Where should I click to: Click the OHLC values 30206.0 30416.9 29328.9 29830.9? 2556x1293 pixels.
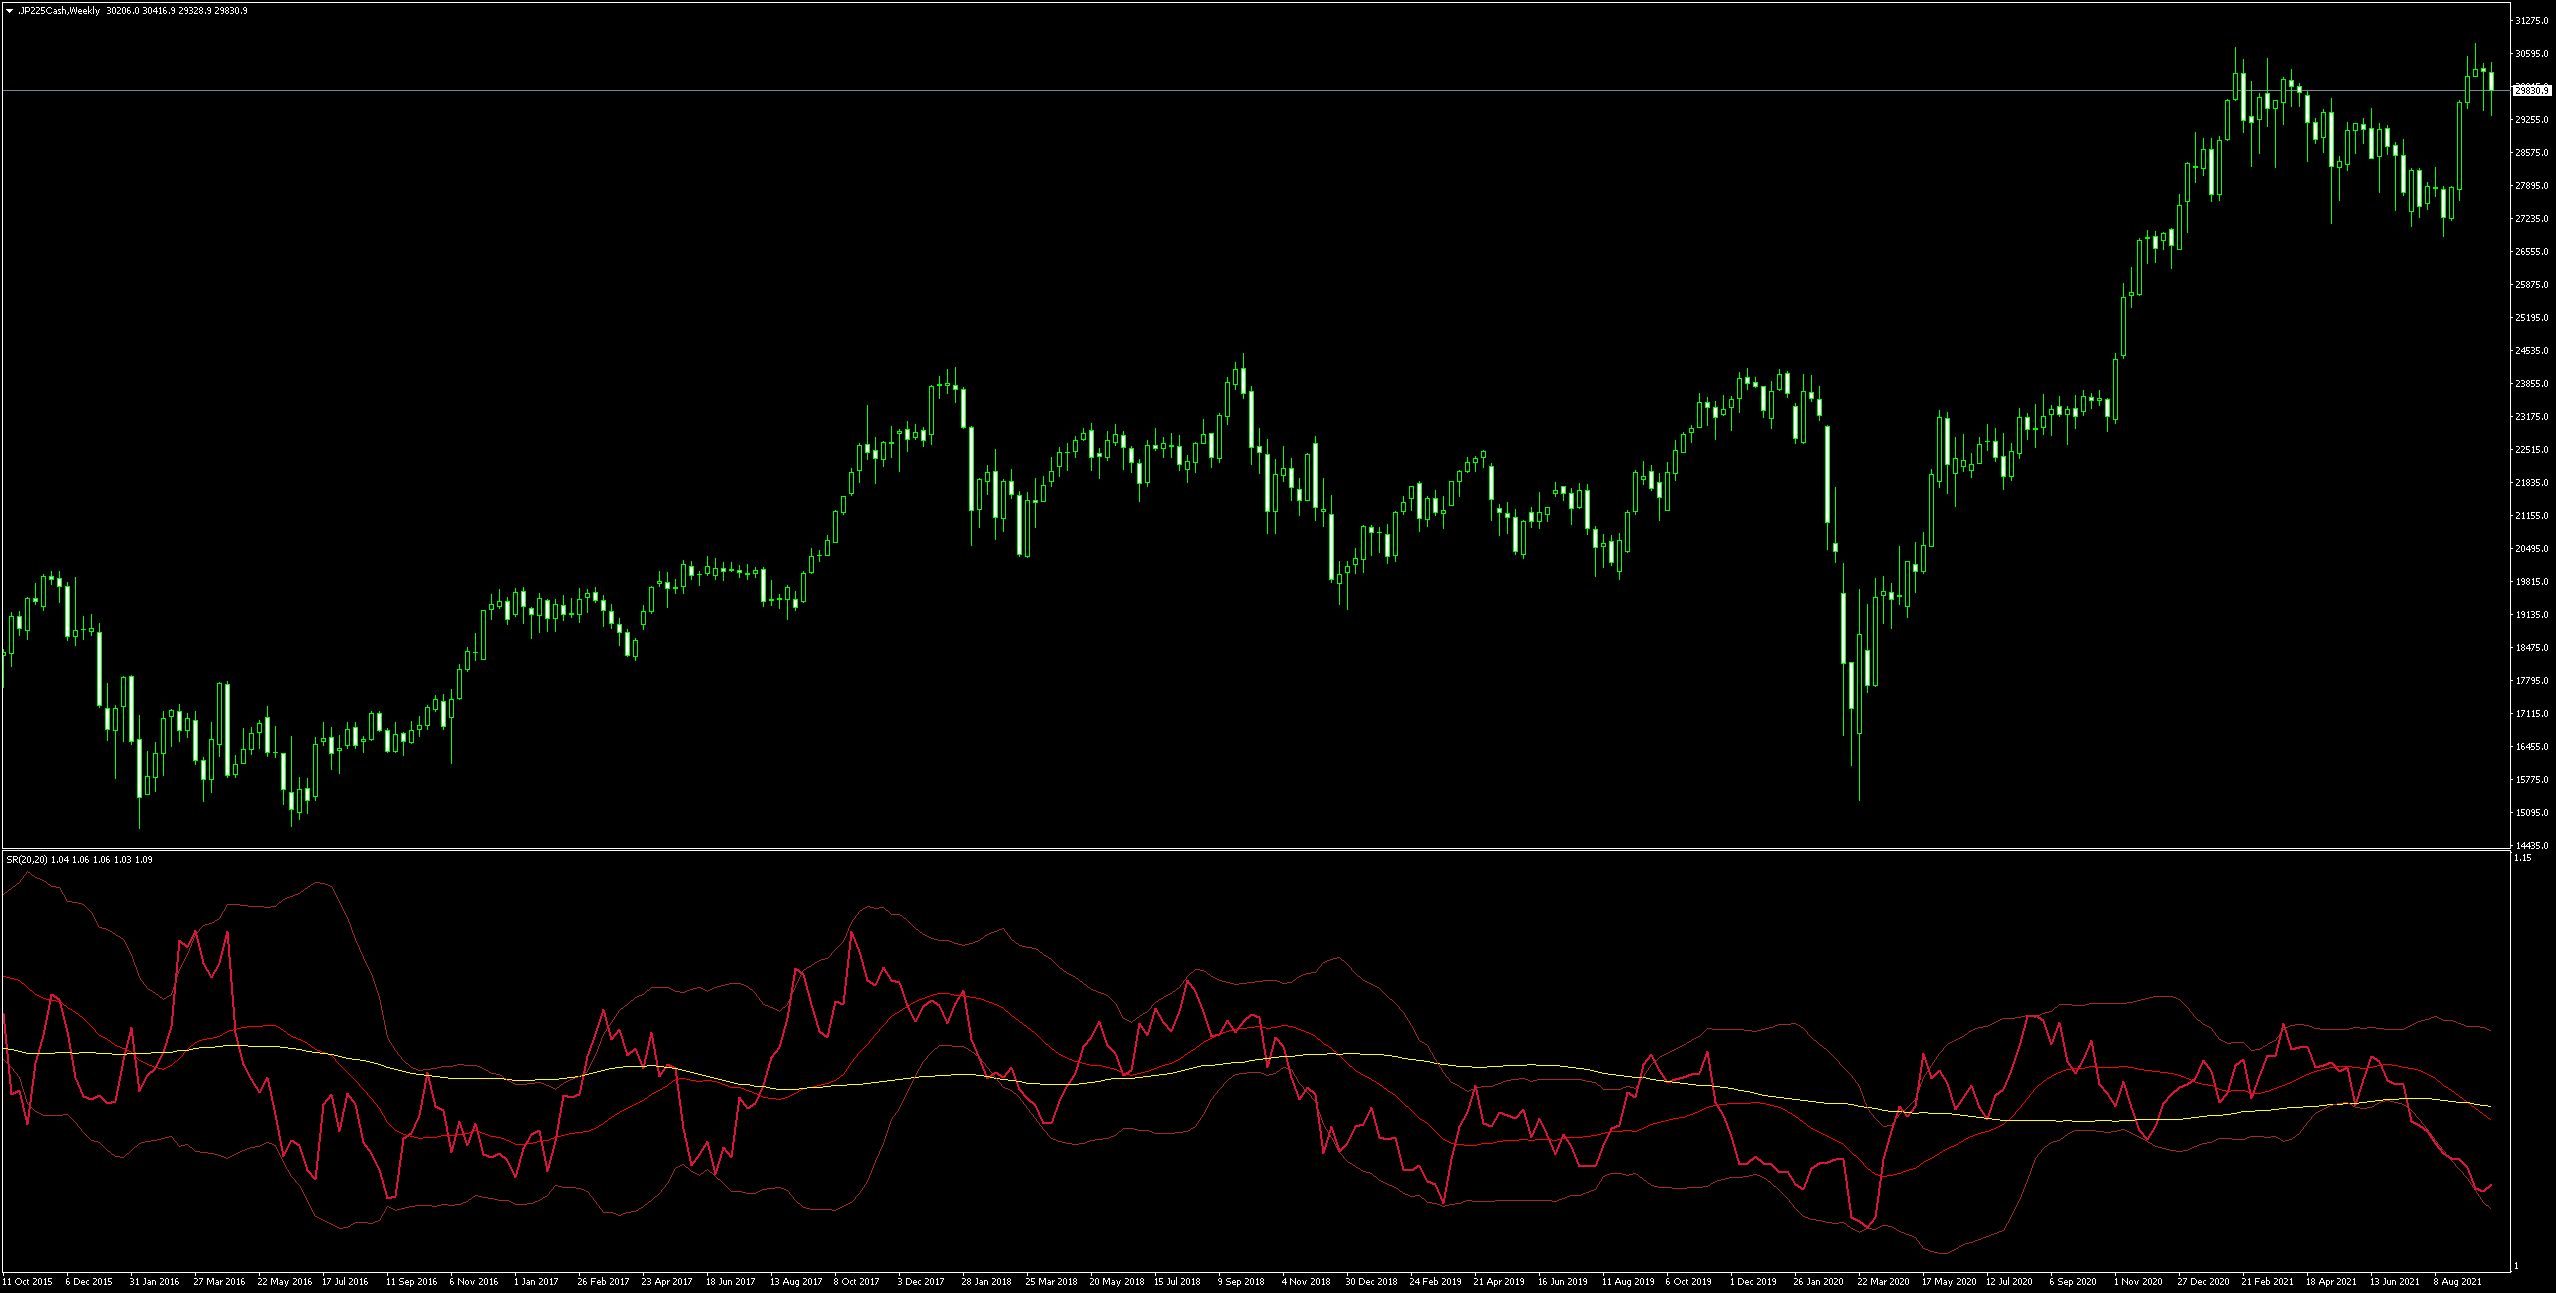click(177, 11)
